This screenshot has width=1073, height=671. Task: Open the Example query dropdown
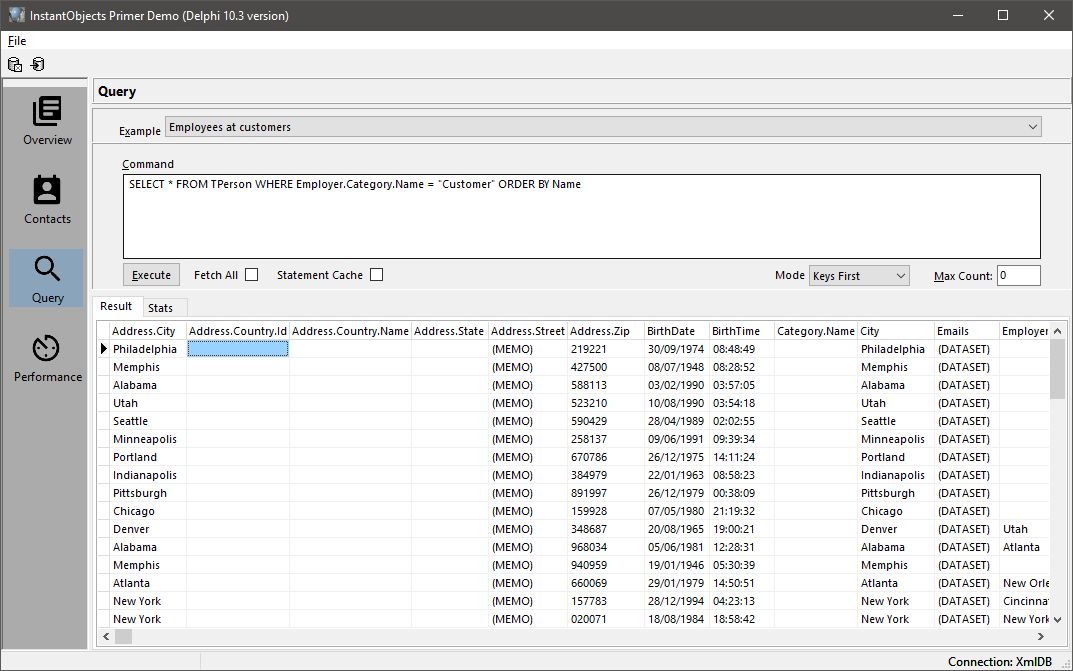pos(1034,127)
